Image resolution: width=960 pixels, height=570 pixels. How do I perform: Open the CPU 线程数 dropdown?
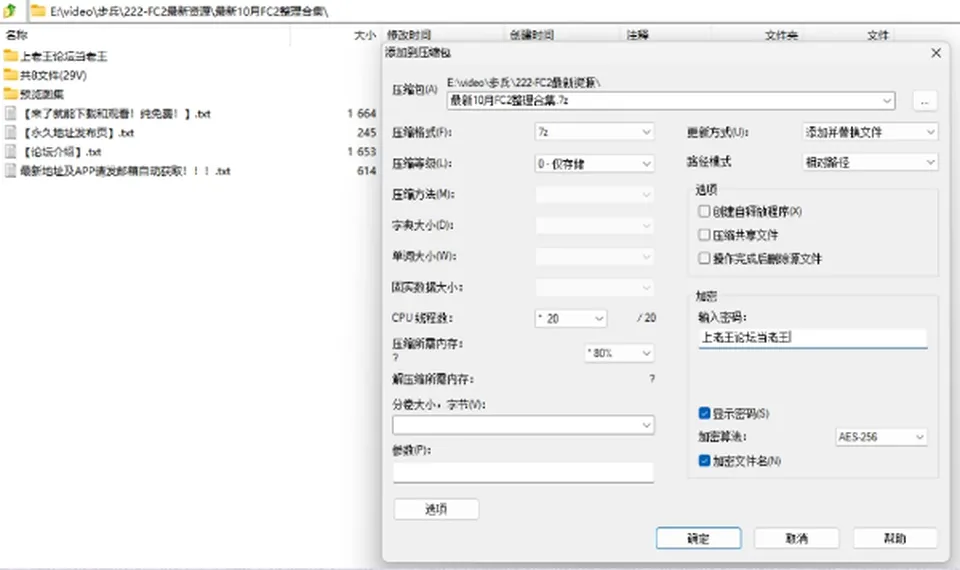pyautogui.click(x=571, y=318)
